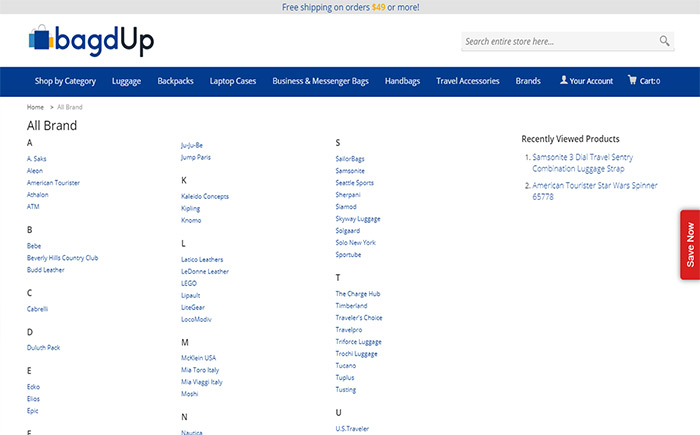Open the Elios brand
Viewport: 700px width, 435px height.
(x=33, y=399)
